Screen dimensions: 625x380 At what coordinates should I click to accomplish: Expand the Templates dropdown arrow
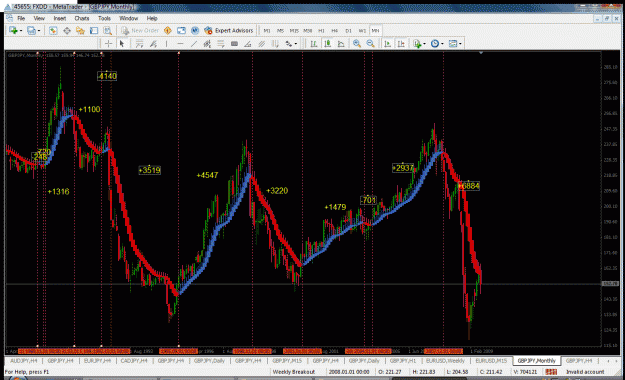coord(460,44)
